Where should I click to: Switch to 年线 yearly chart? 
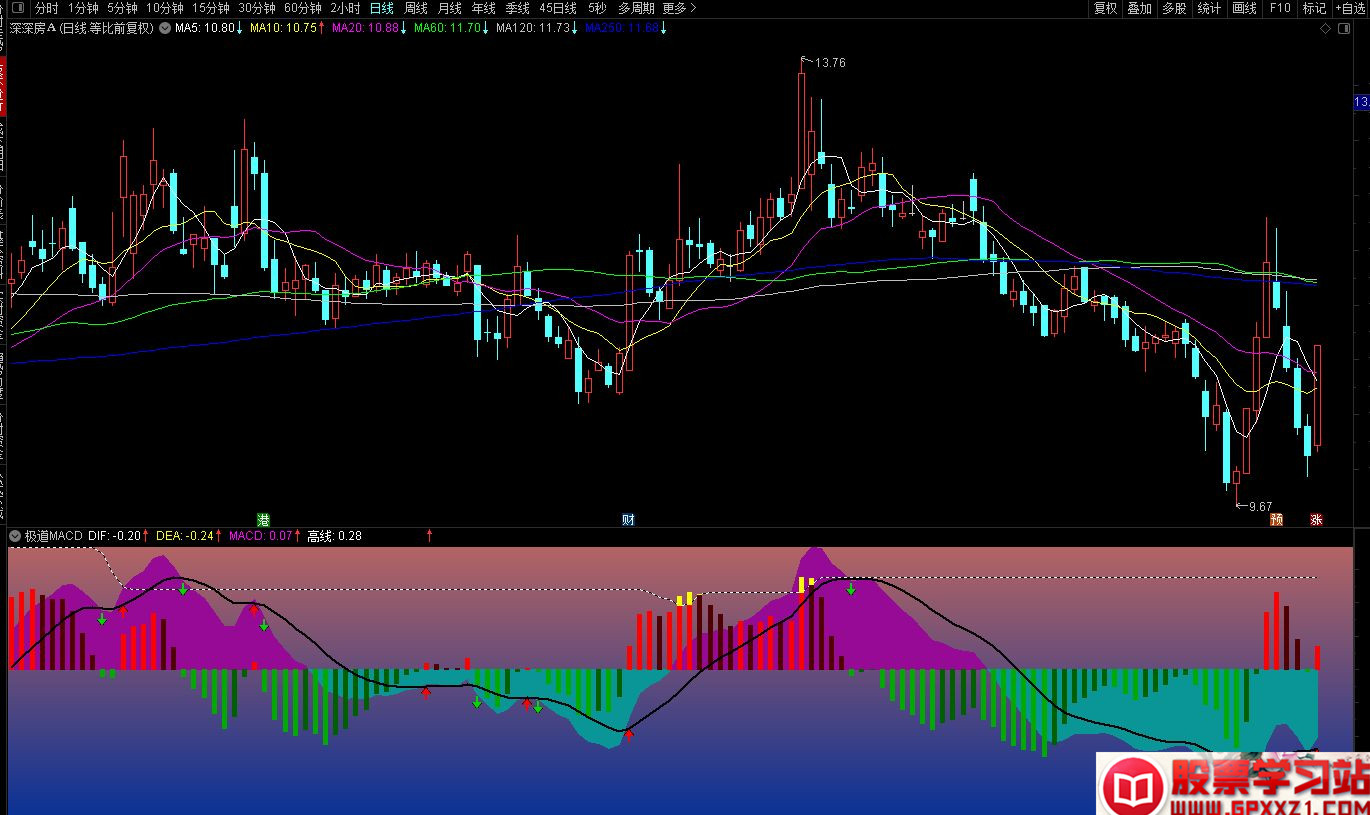tap(484, 8)
